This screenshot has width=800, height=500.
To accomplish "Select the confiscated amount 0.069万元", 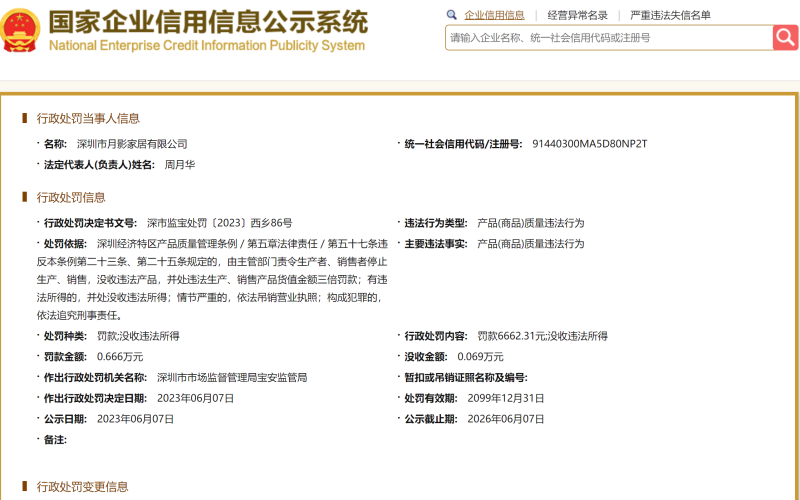I will (480, 357).
